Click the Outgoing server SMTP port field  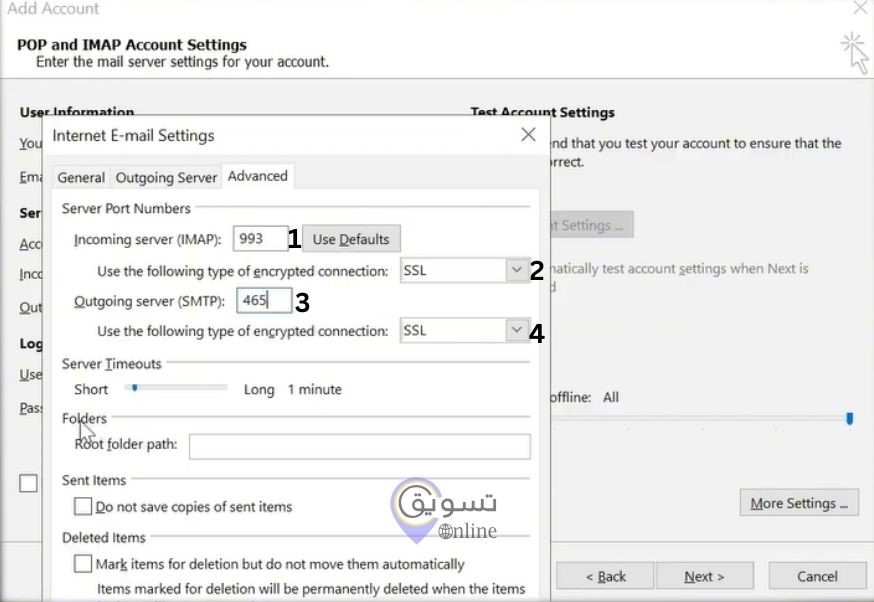[x=264, y=300]
